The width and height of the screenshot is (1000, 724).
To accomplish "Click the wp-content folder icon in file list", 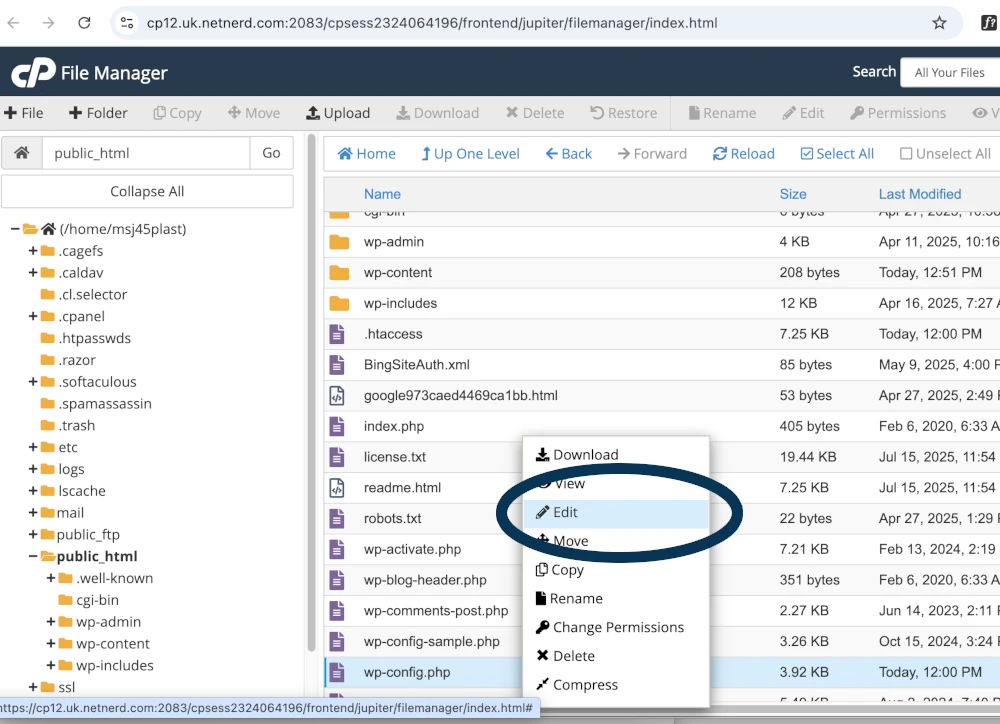I will [x=339, y=272].
